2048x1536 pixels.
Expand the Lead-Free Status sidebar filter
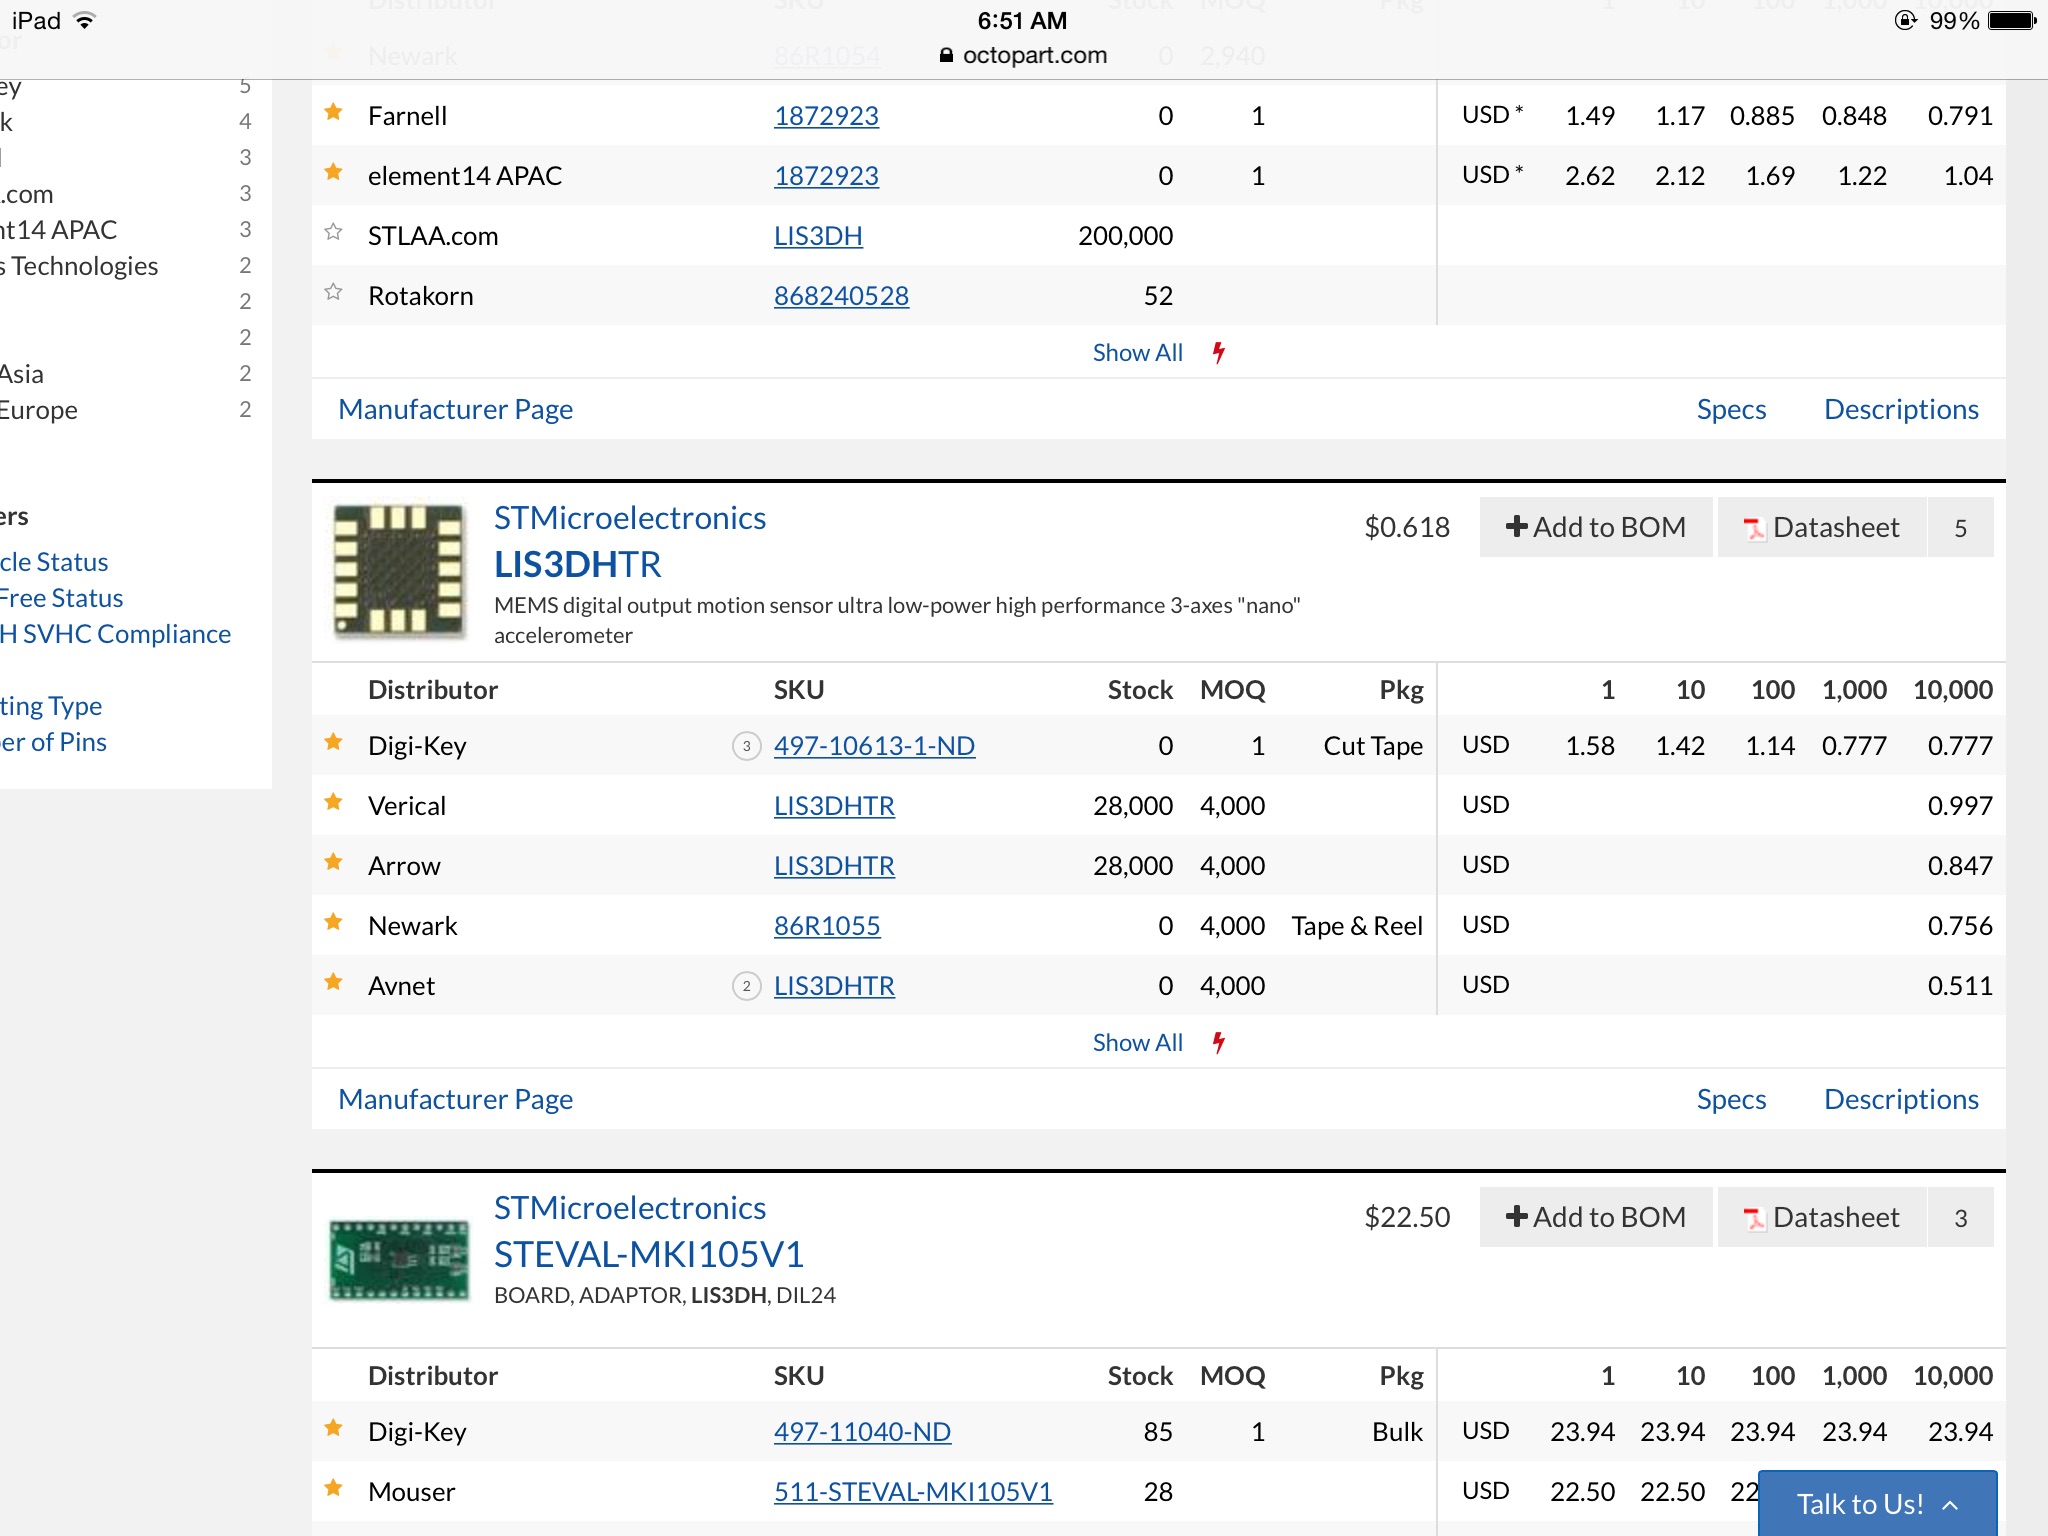click(x=62, y=598)
